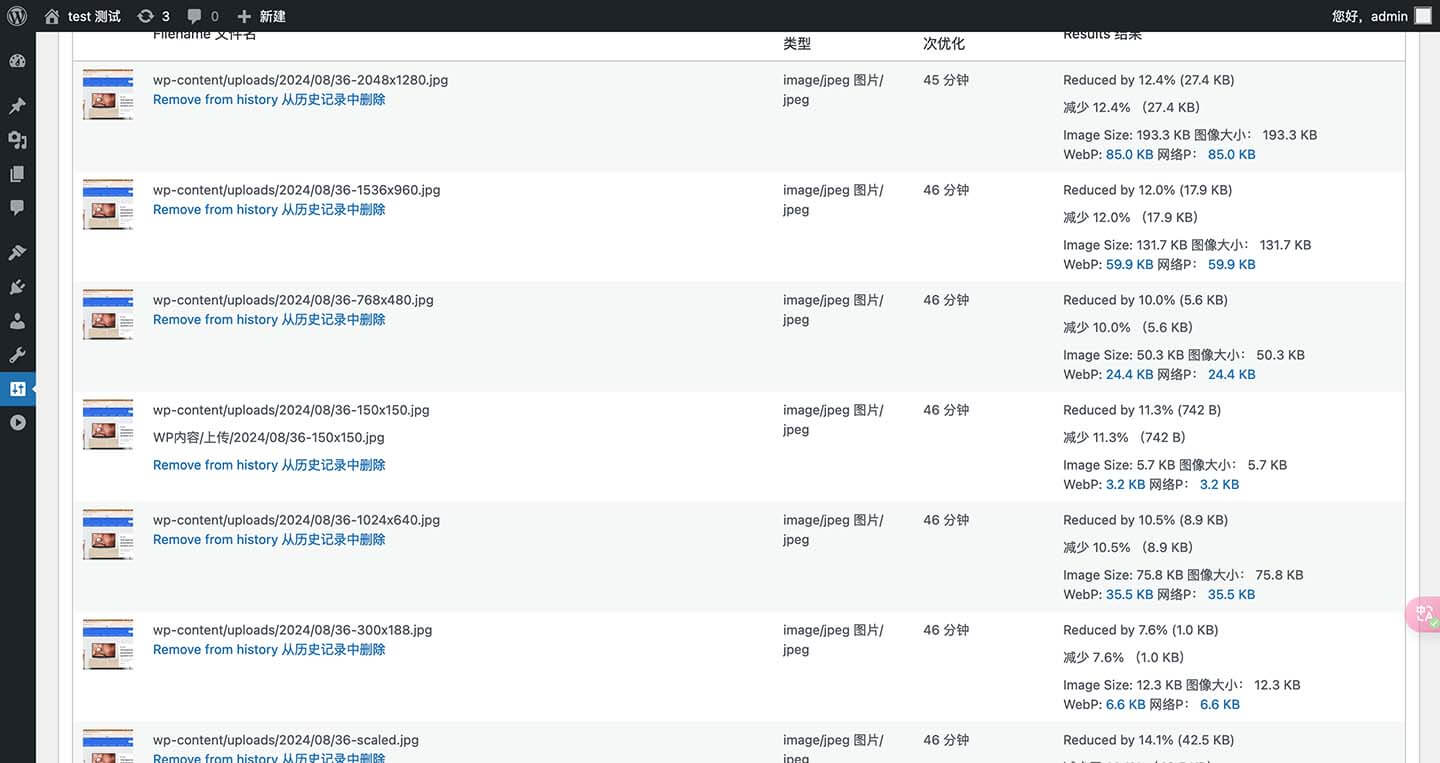1440x763 pixels.
Task: Open thumbnail for 36-768x480.jpg
Action: 108,315
